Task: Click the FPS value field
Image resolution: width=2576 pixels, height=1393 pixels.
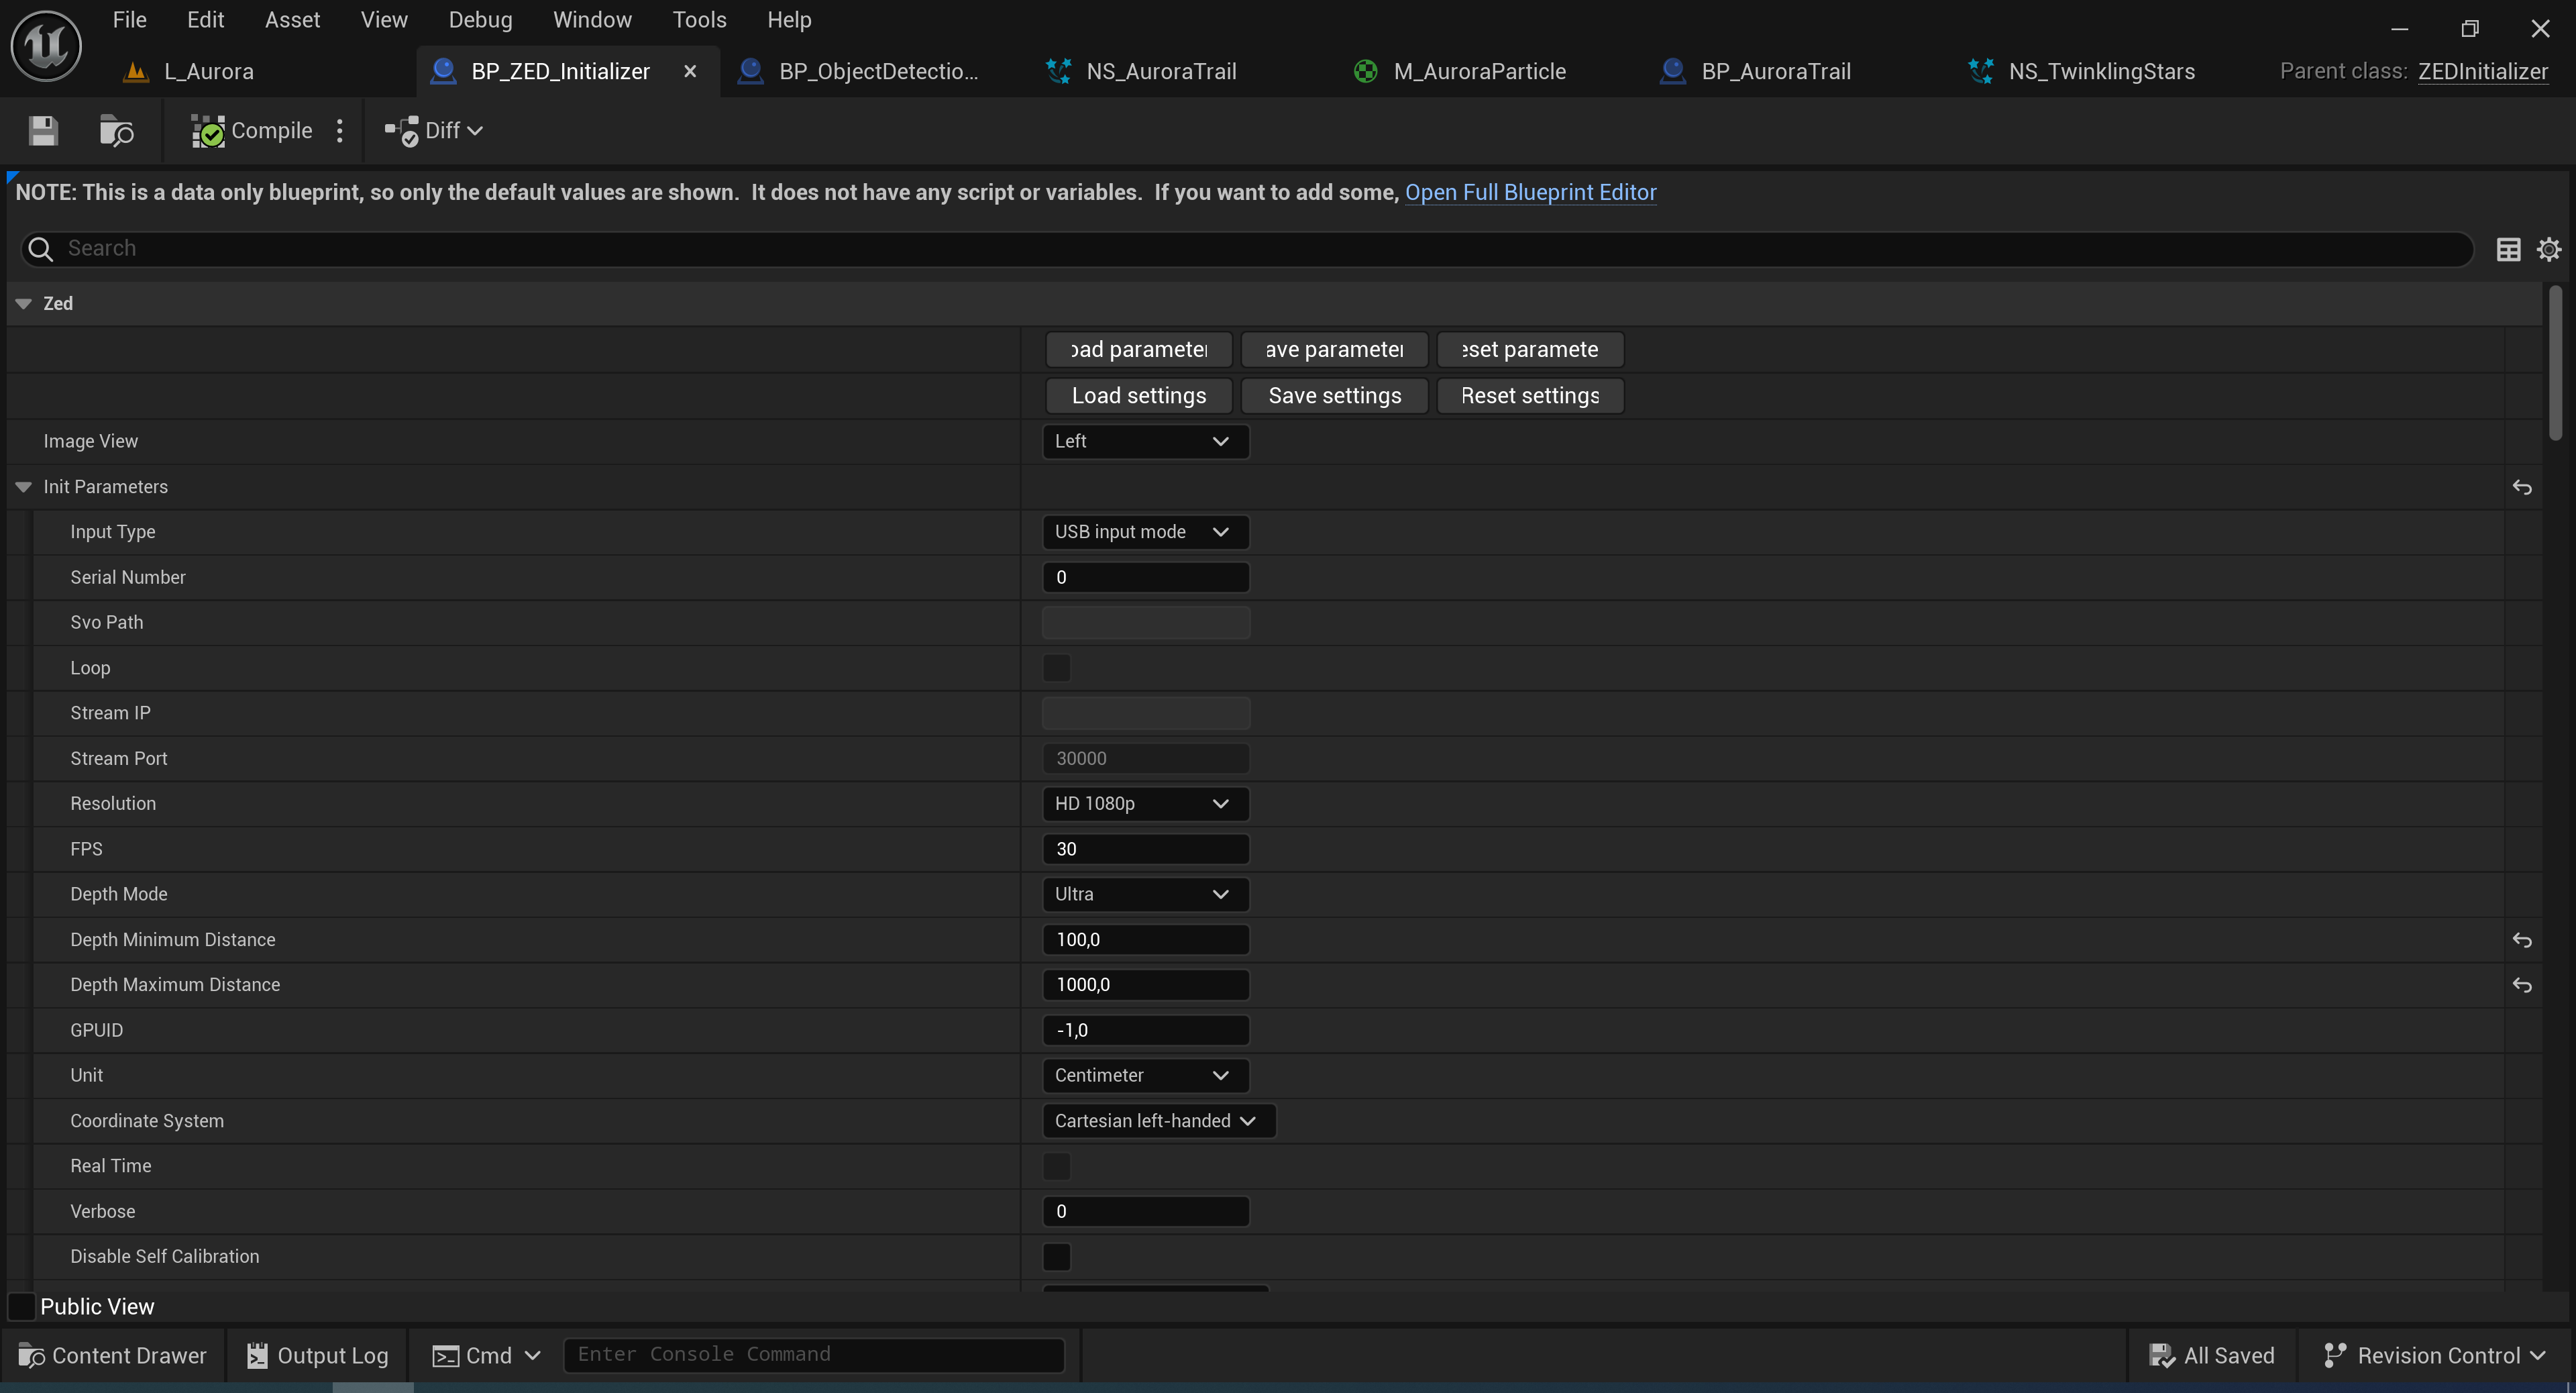Action: click(x=1145, y=849)
